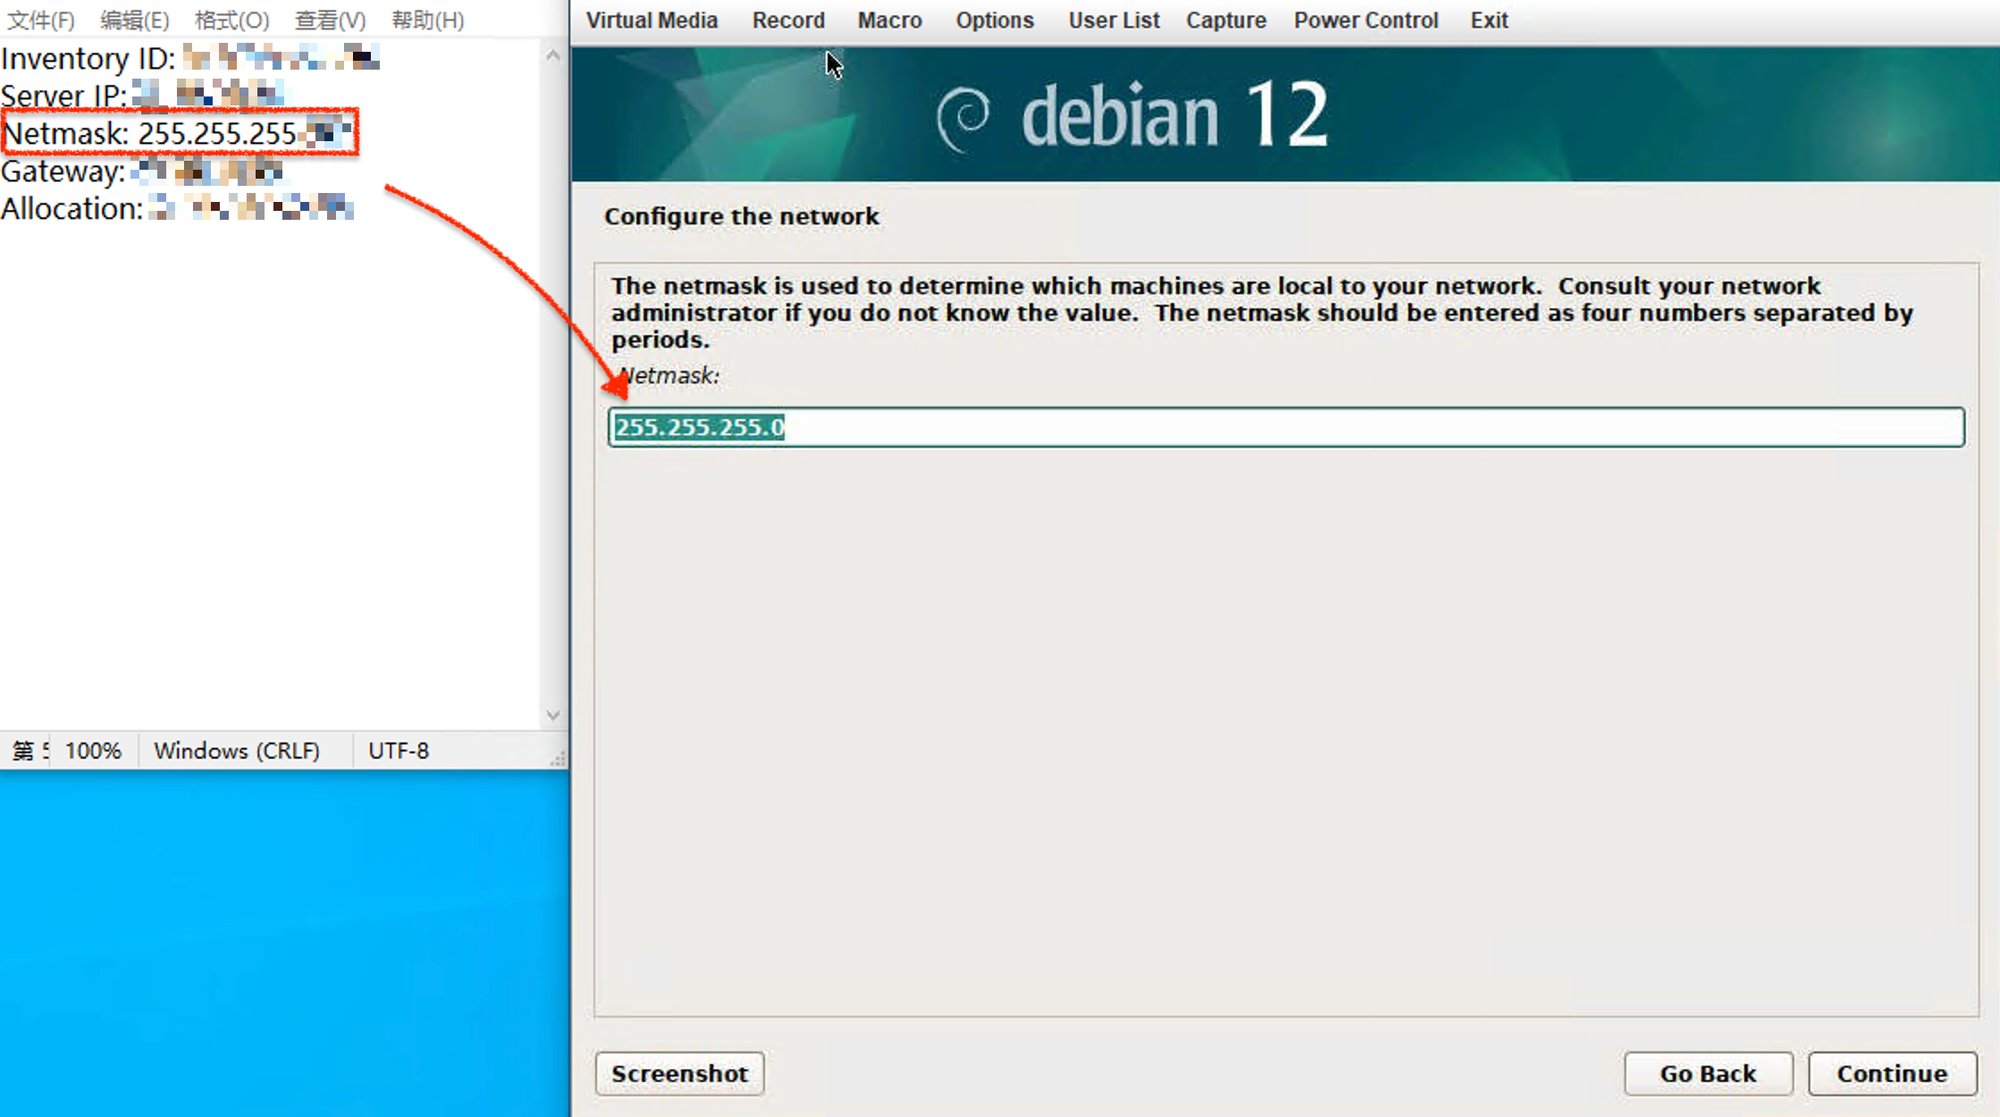
Task: Open the Virtual Media menu
Action: point(651,20)
